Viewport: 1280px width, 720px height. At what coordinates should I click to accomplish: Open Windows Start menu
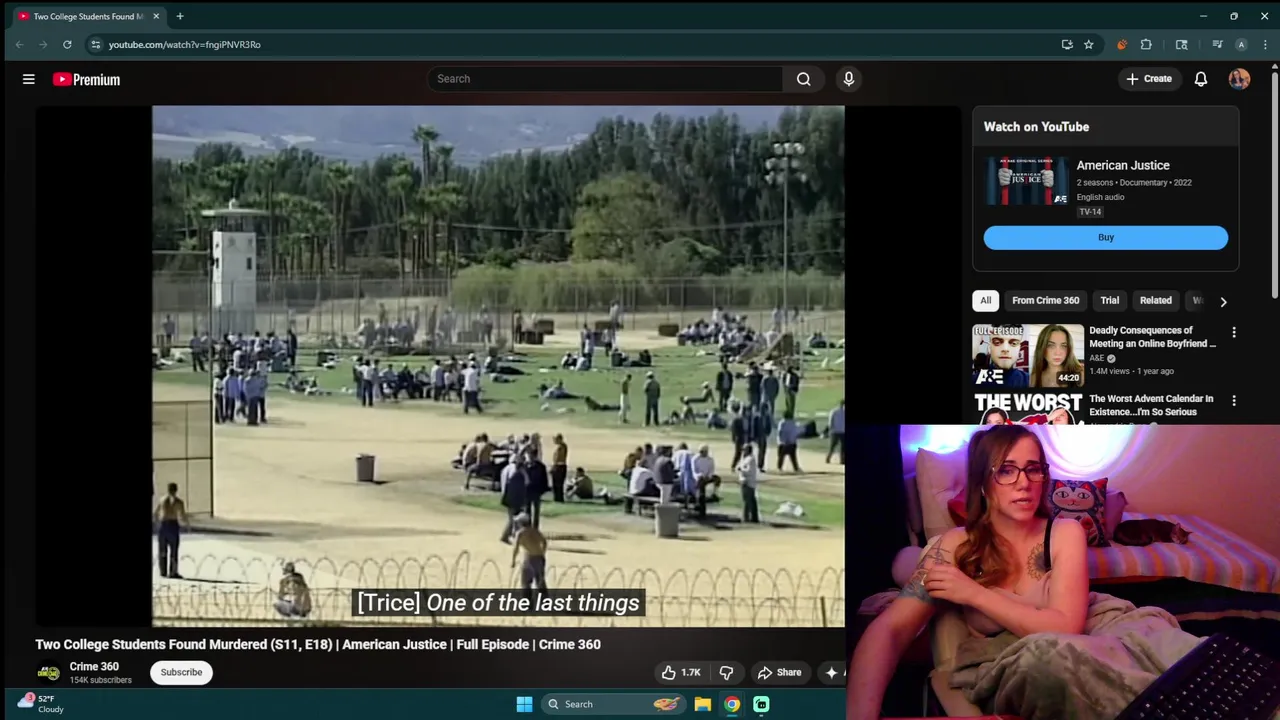pos(524,704)
